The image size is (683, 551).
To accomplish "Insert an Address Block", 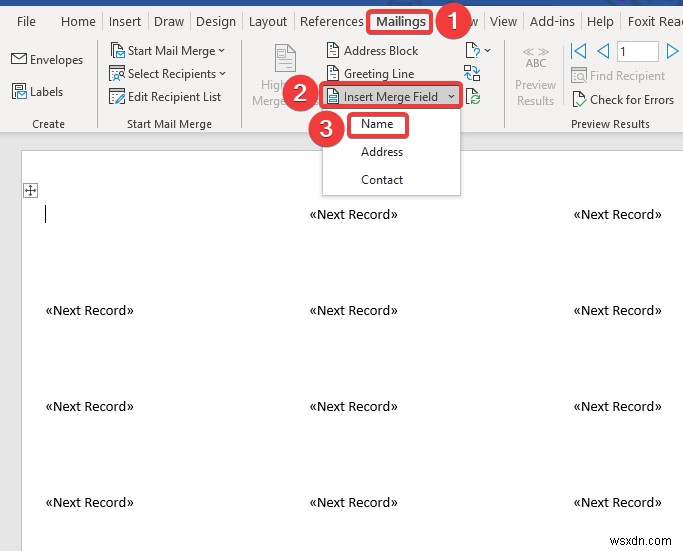I will (373, 51).
